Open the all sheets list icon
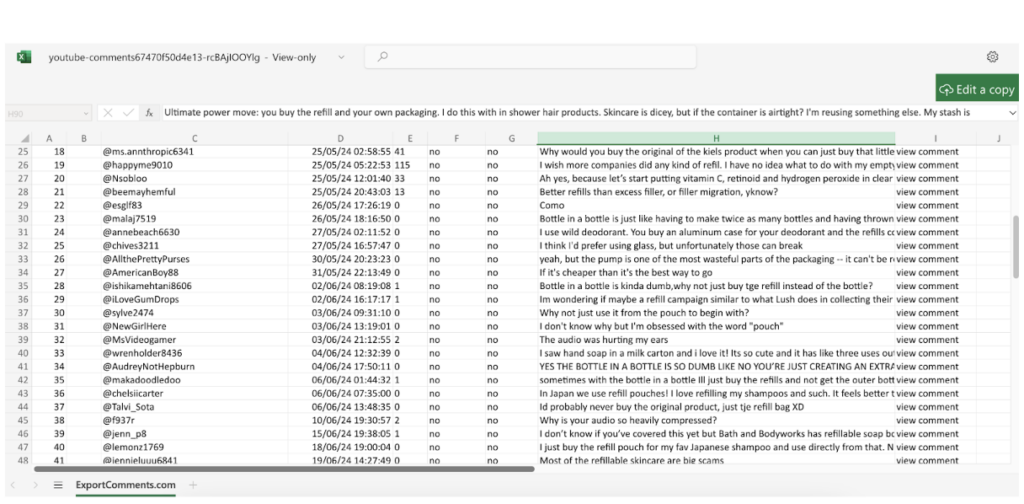Image resolution: width=1024 pixels, height=504 pixels. 57,485
